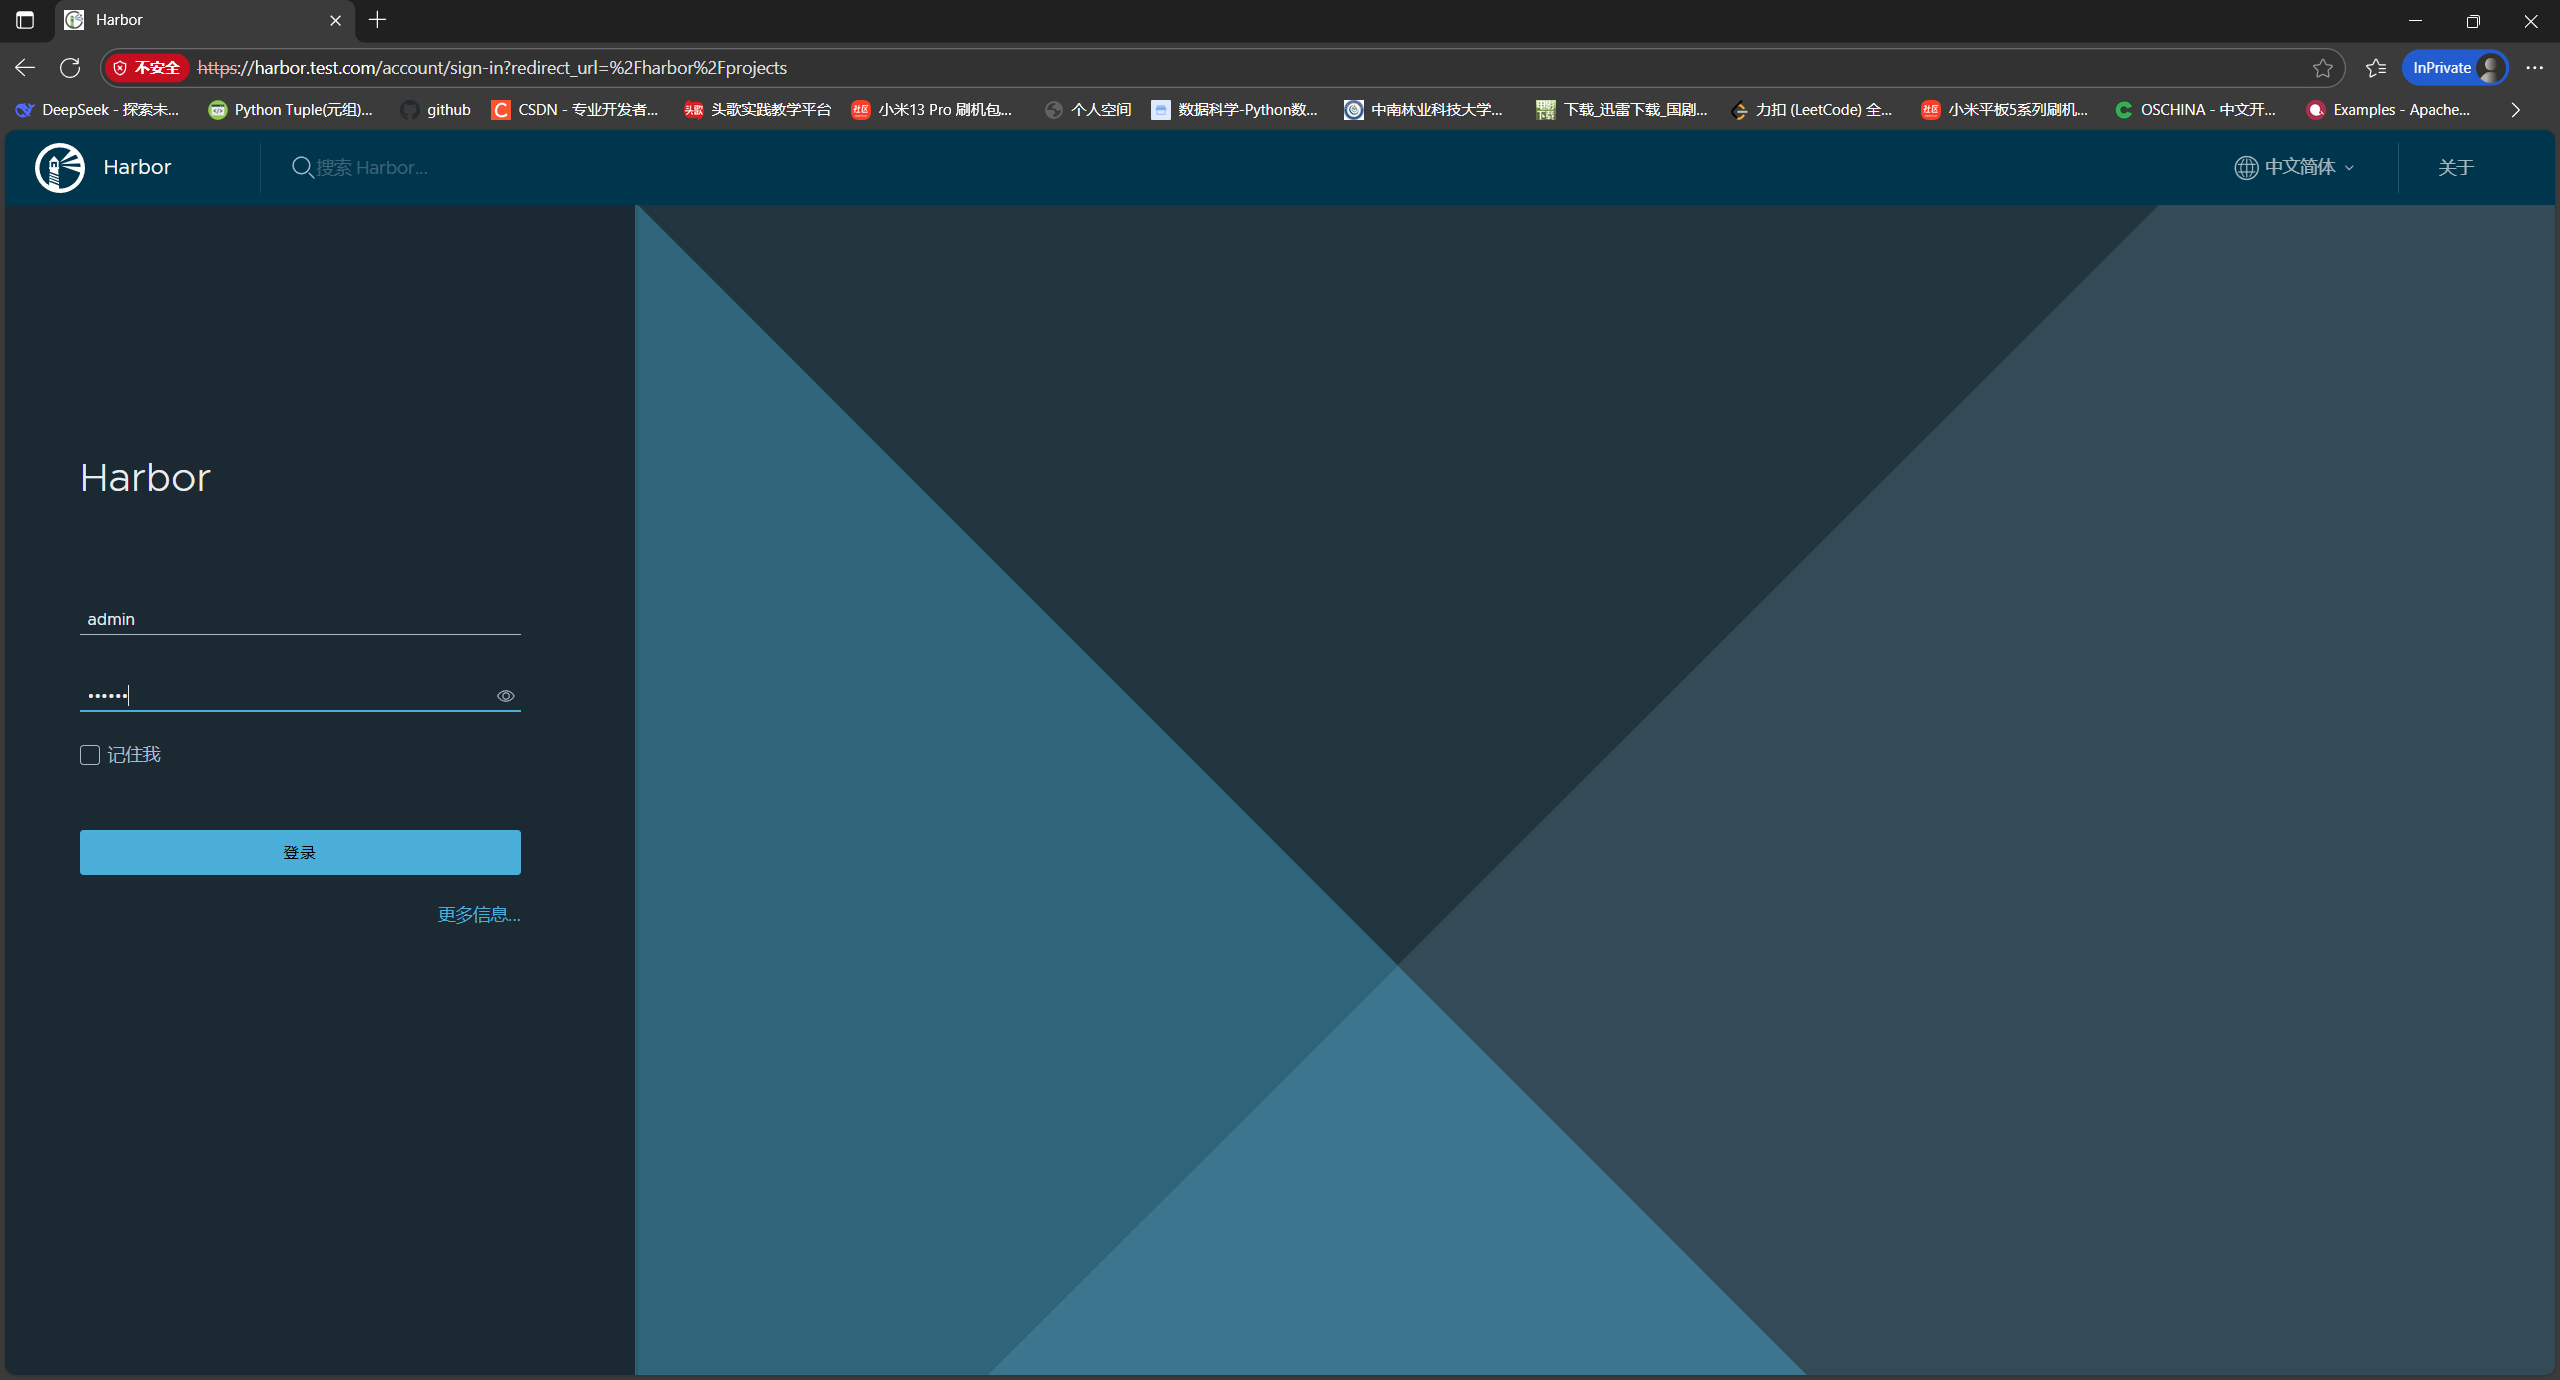Open the favorites list icon
Image resolution: width=2560 pixels, height=1380 pixels.
point(2376,68)
